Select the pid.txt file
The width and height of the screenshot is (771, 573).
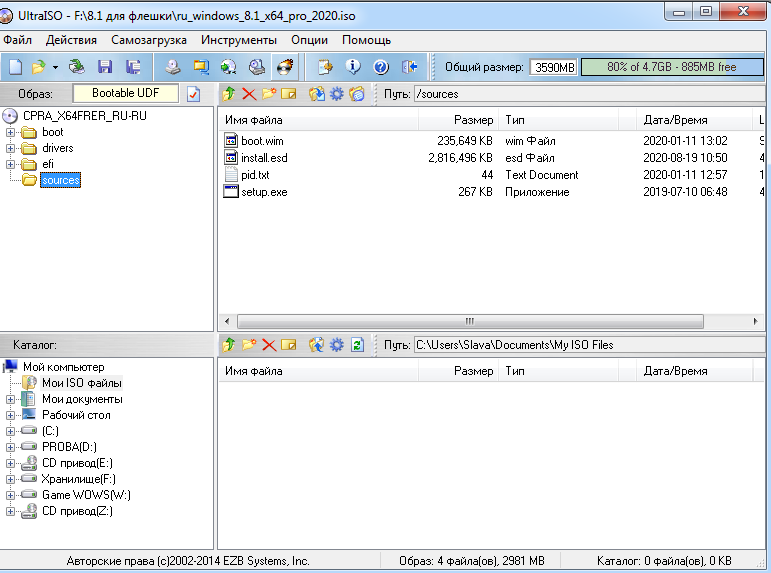[x=255, y=175]
